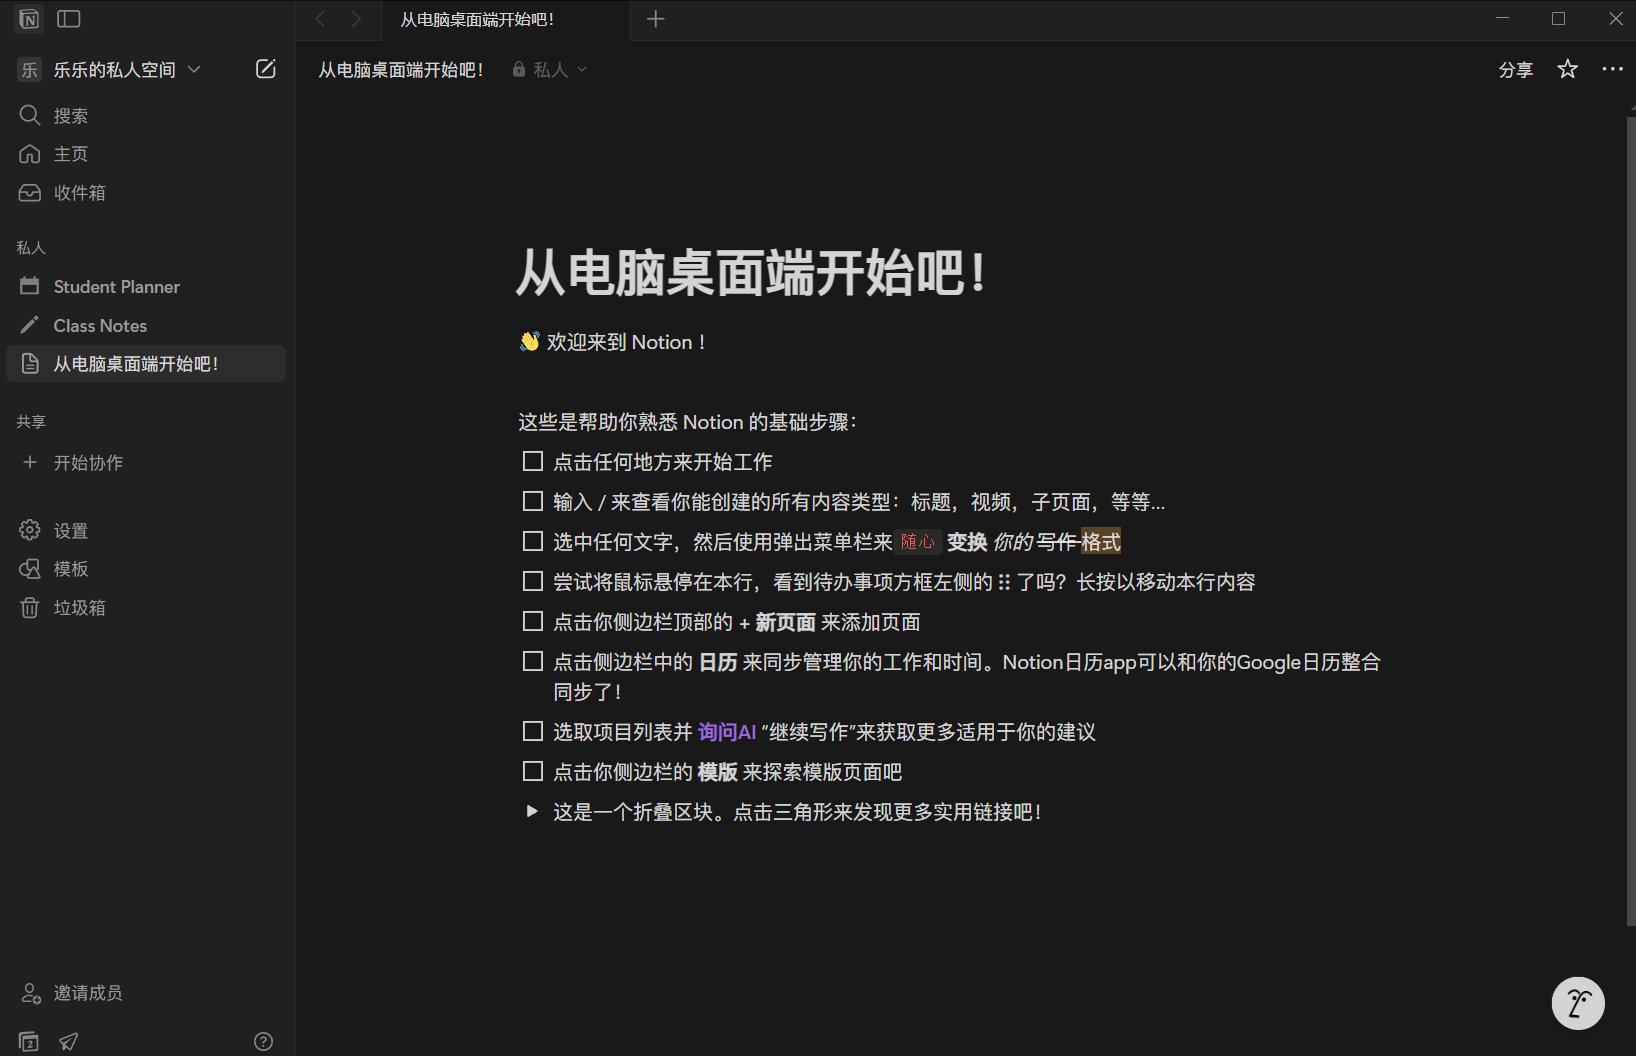Viewport: 1636px width, 1056px height.
Task: Check the 模版 to-do checkbox
Action: pyautogui.click(x=533, y=771)
